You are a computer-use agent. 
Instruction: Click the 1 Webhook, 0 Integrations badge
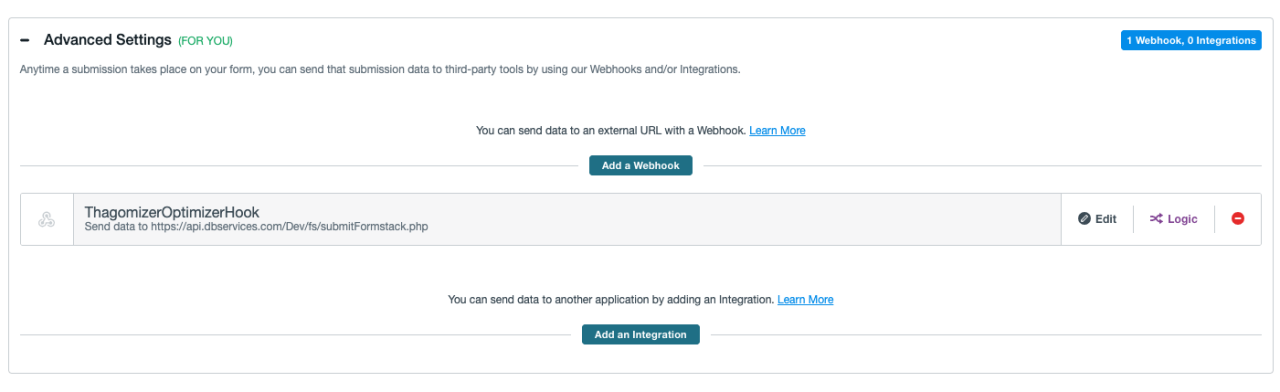pyautogui.click(x=1191, y=41)
